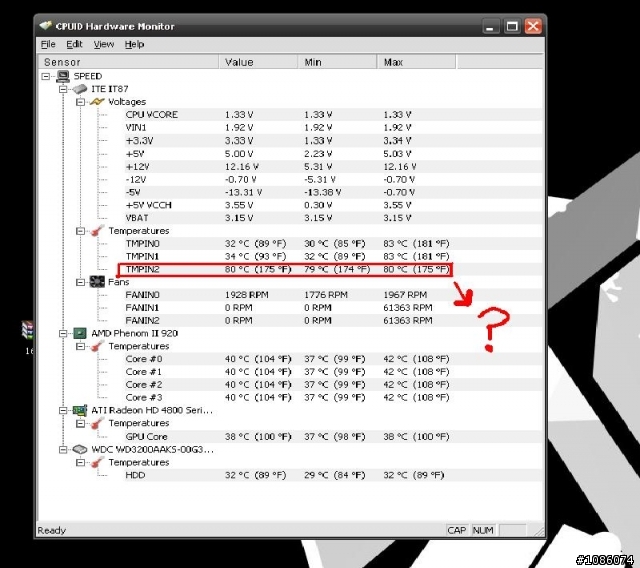Maximize the Hardware Monitor window
Screen dimensions: 640x568
tap(512, 27)
